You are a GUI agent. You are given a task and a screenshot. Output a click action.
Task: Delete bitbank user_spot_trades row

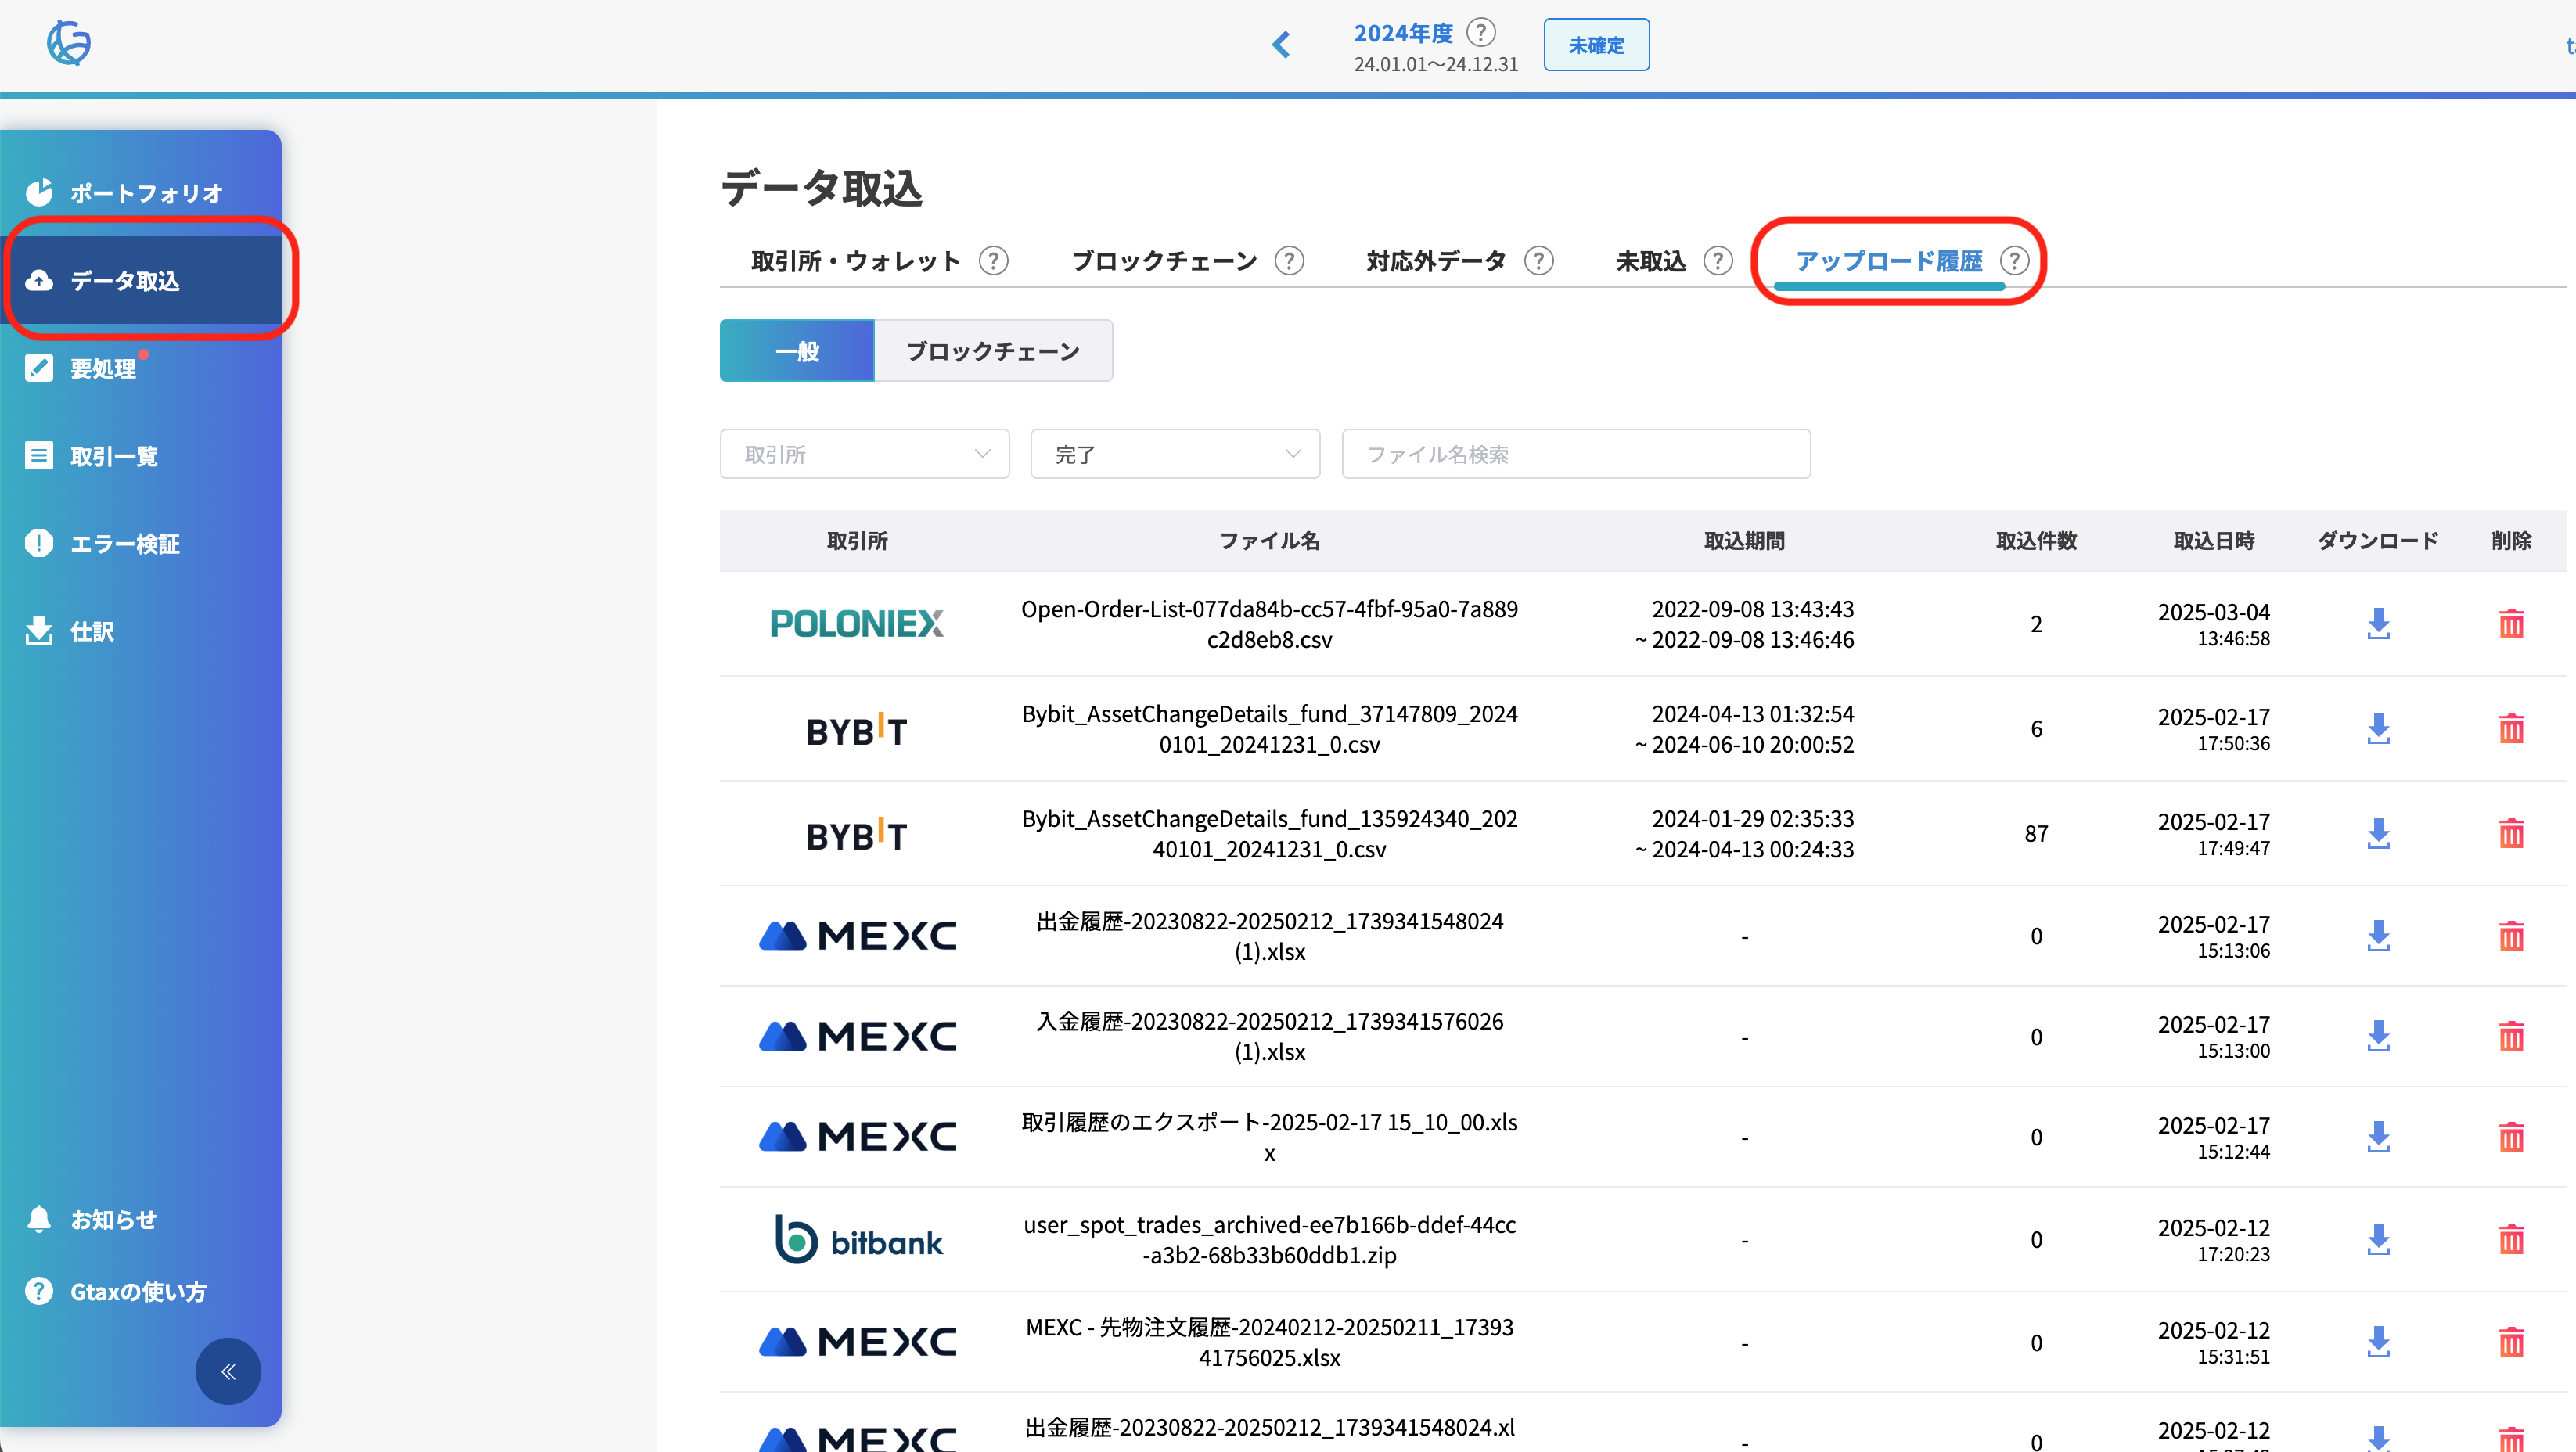point(2511,1240)
